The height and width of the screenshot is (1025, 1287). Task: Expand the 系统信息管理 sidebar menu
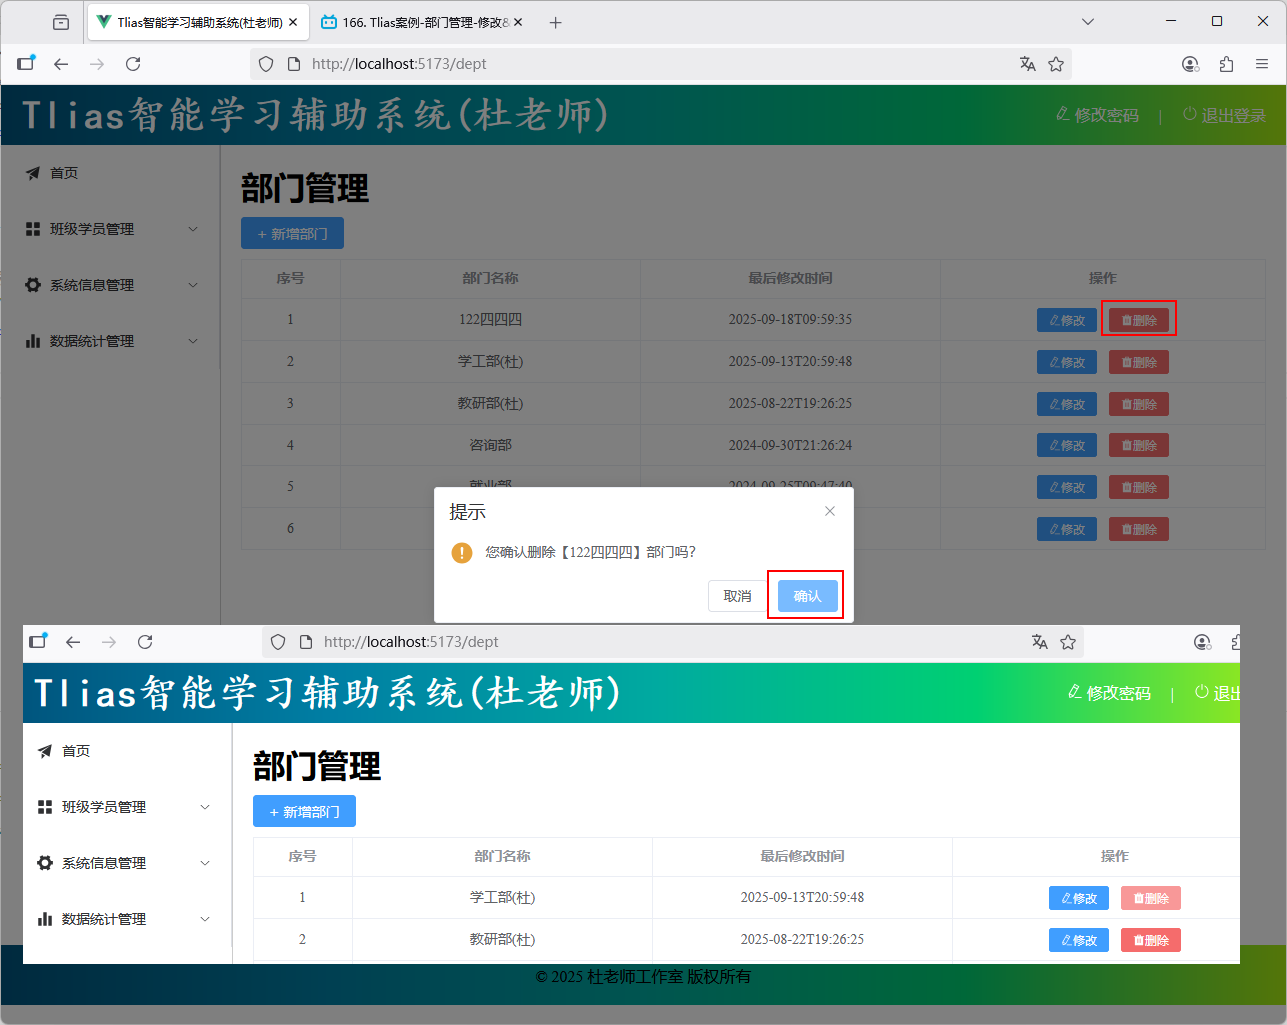110,285
